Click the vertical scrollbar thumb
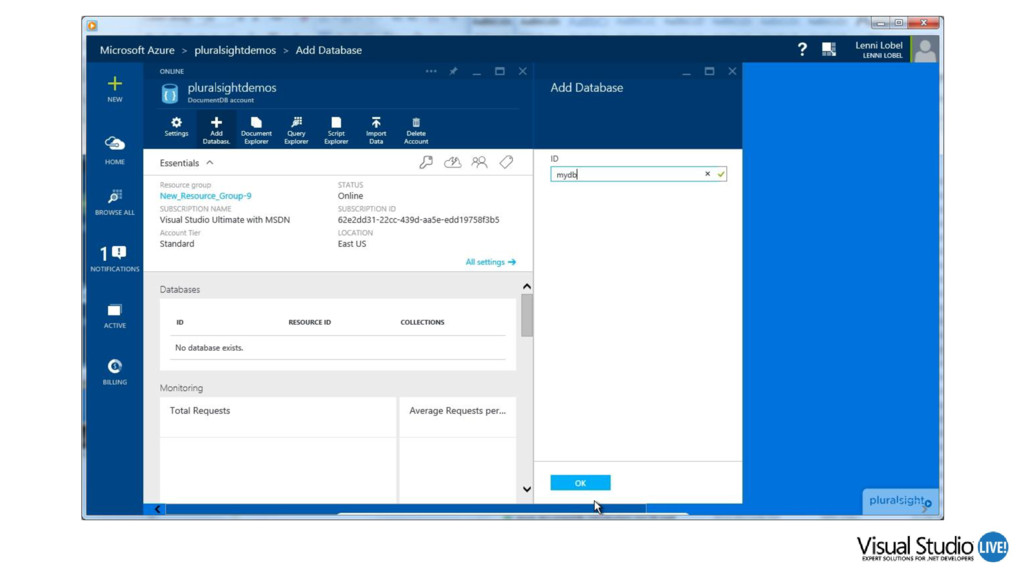 [526, 315]
